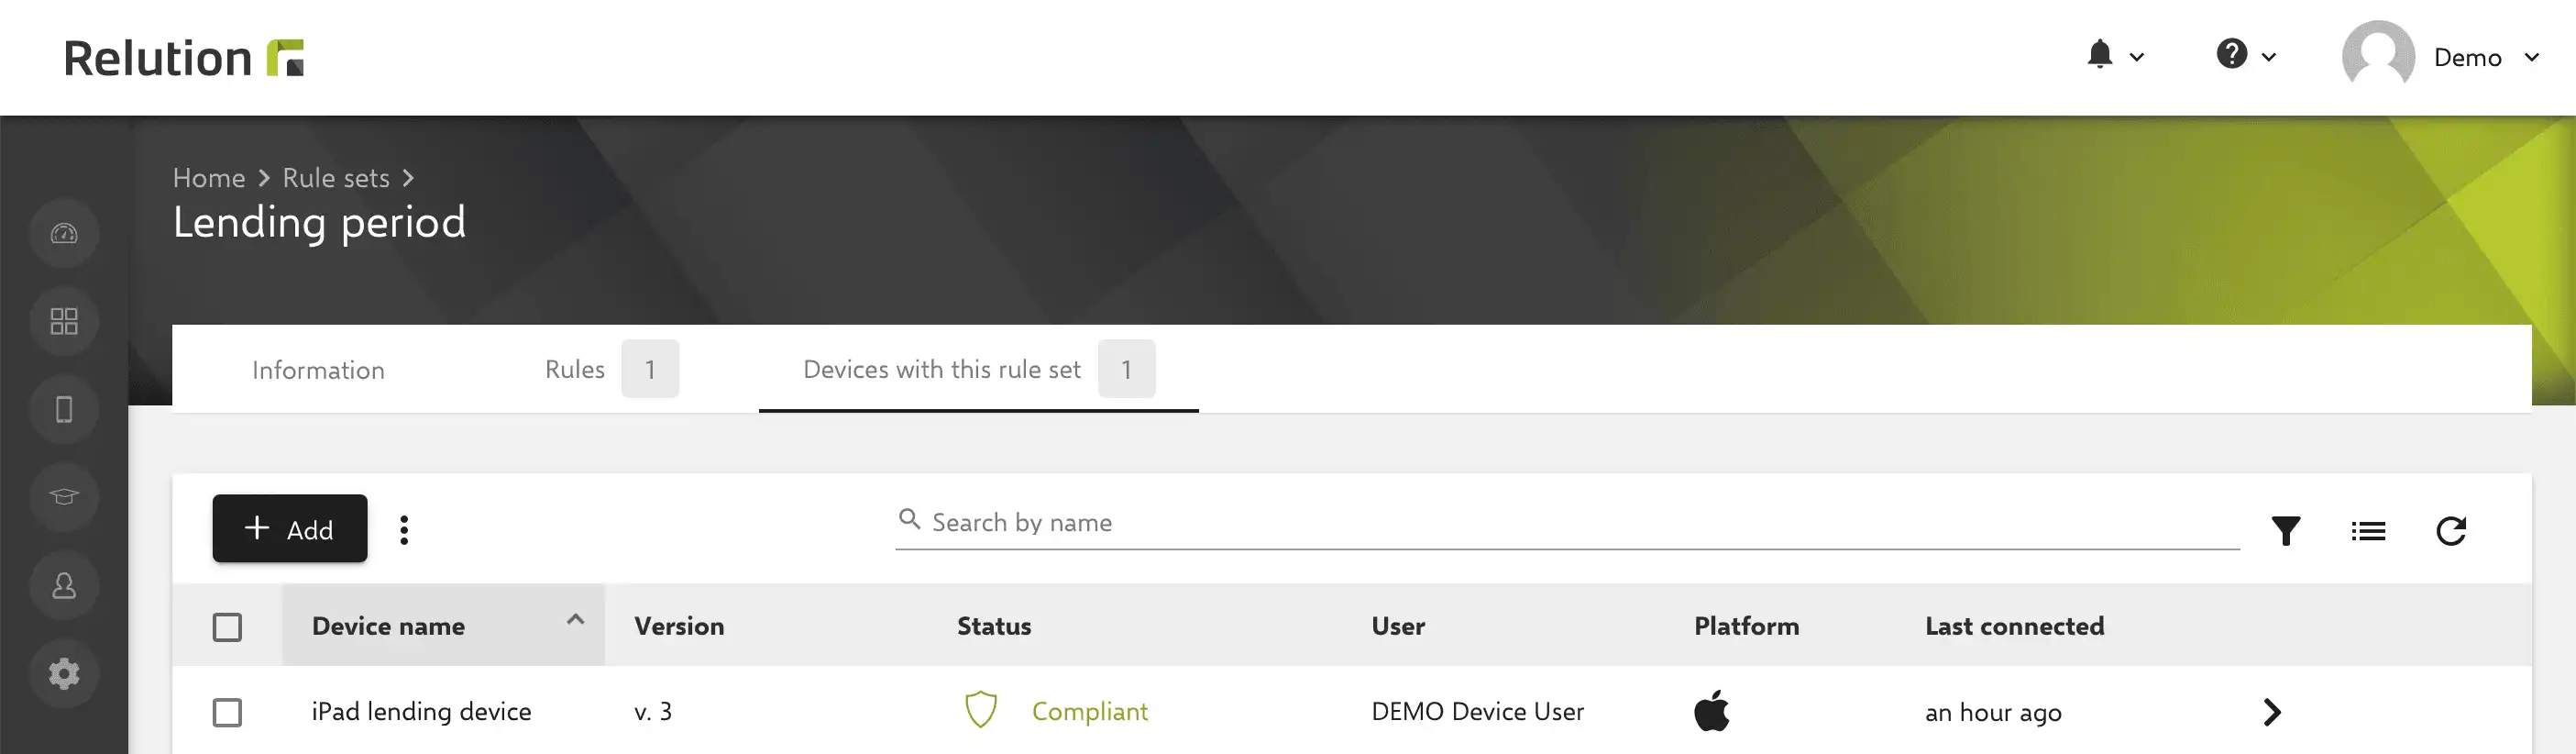Click the 'v. 3' version cell
The width and height of the screenshot is (2576, 754).
tap(653, 711)
